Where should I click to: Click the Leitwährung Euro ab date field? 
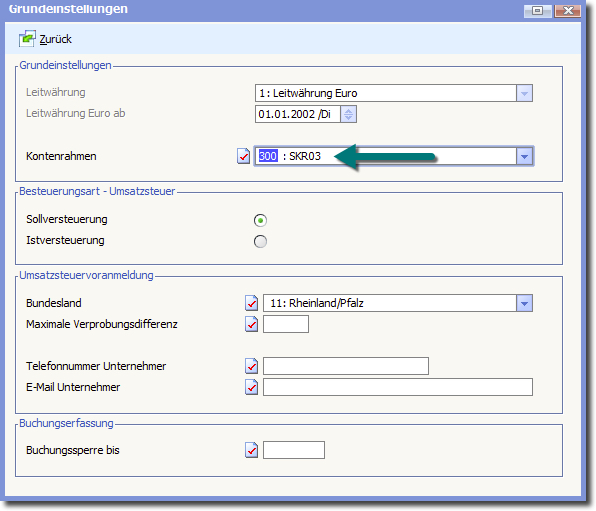click(x=298, y=114)
